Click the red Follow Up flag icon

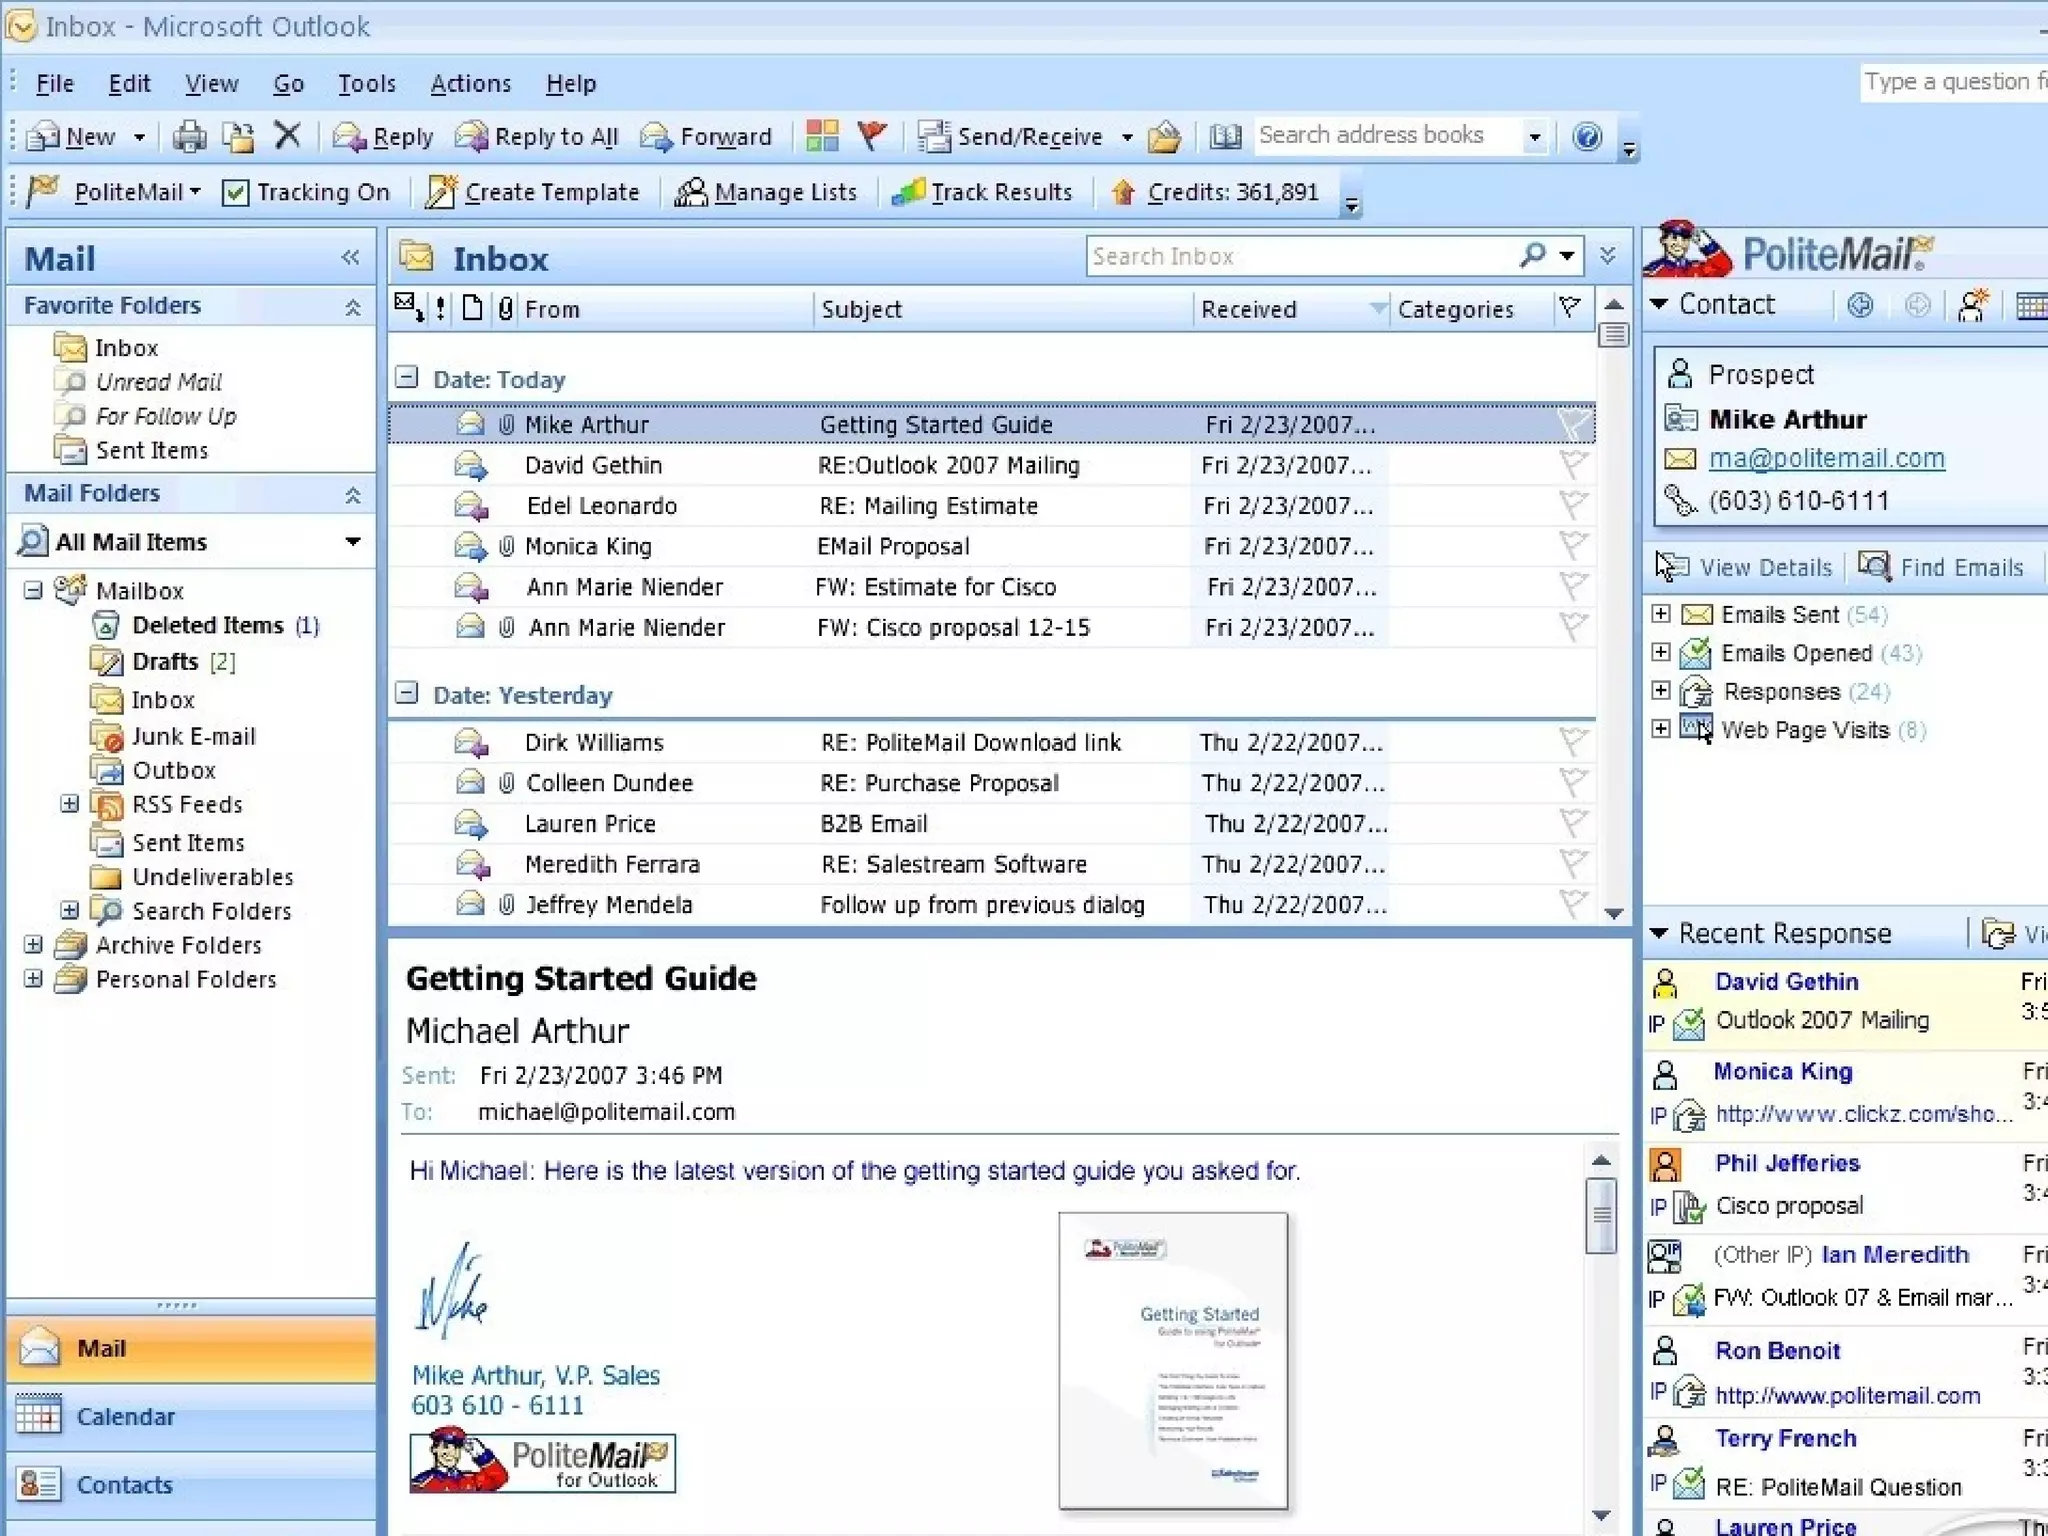tap(872, 135)
